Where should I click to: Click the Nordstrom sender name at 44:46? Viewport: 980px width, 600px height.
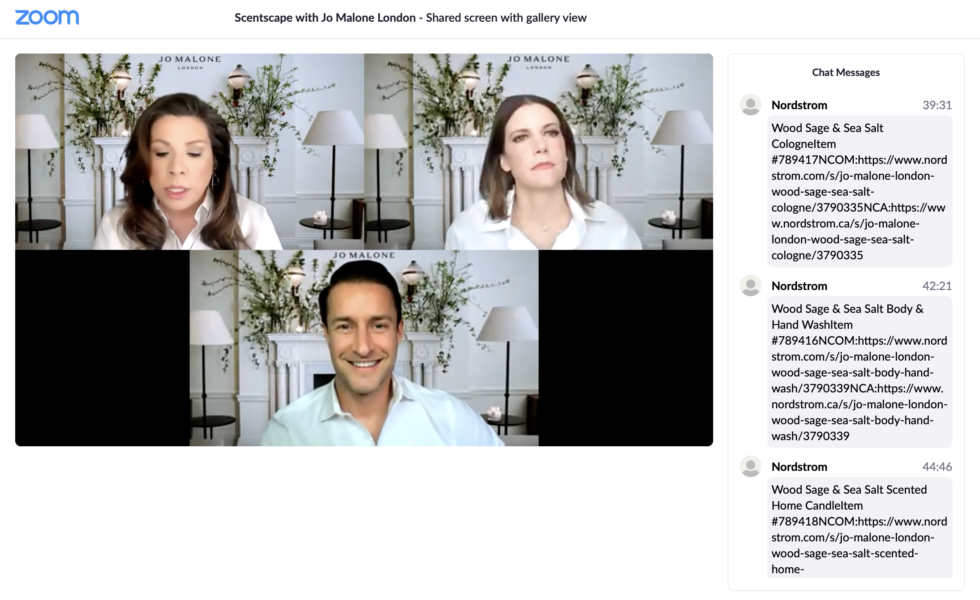pos(799,467)
